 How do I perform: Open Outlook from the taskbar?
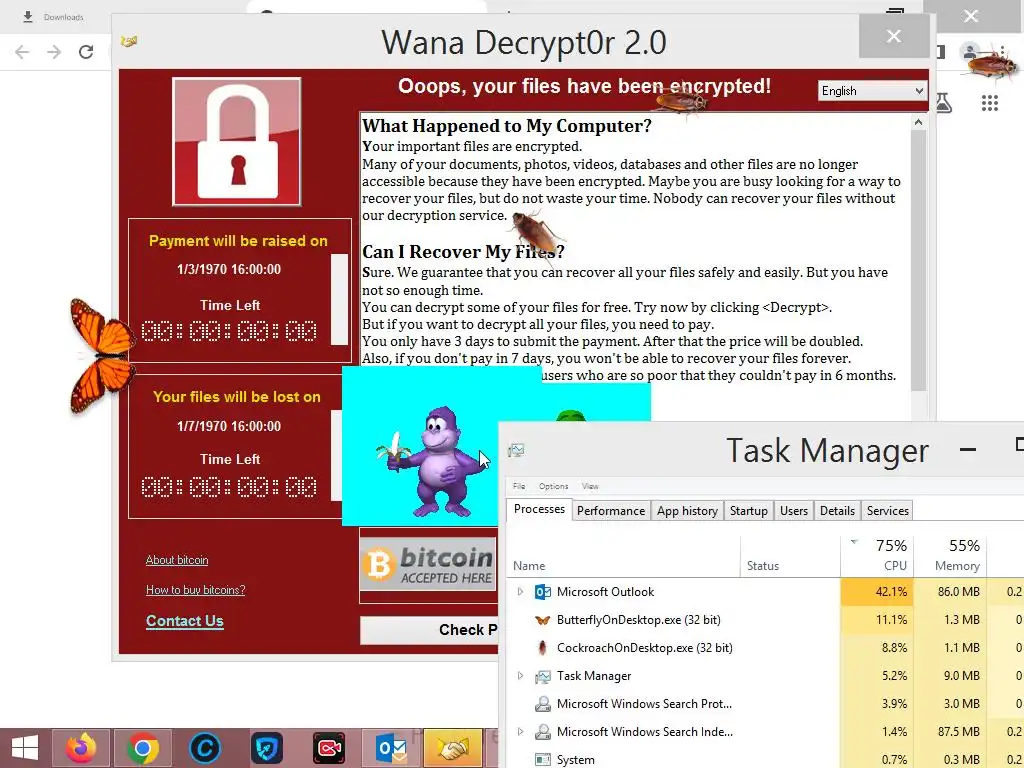[x=391, y=748]
